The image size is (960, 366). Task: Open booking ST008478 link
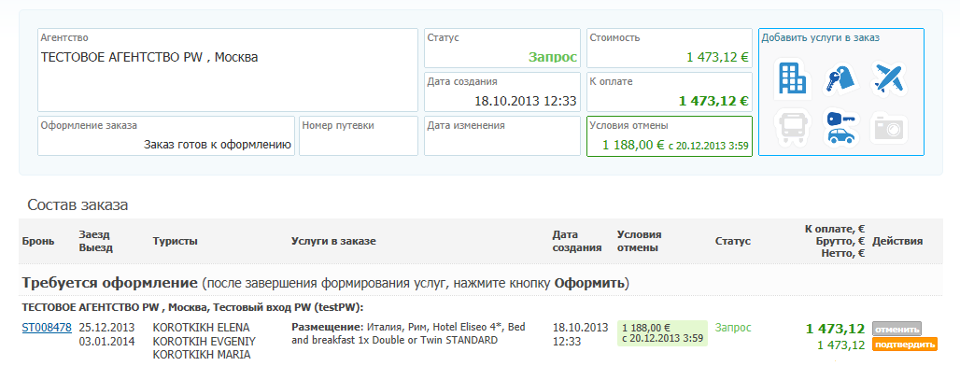pyautogui.click(x=47, y=327)
